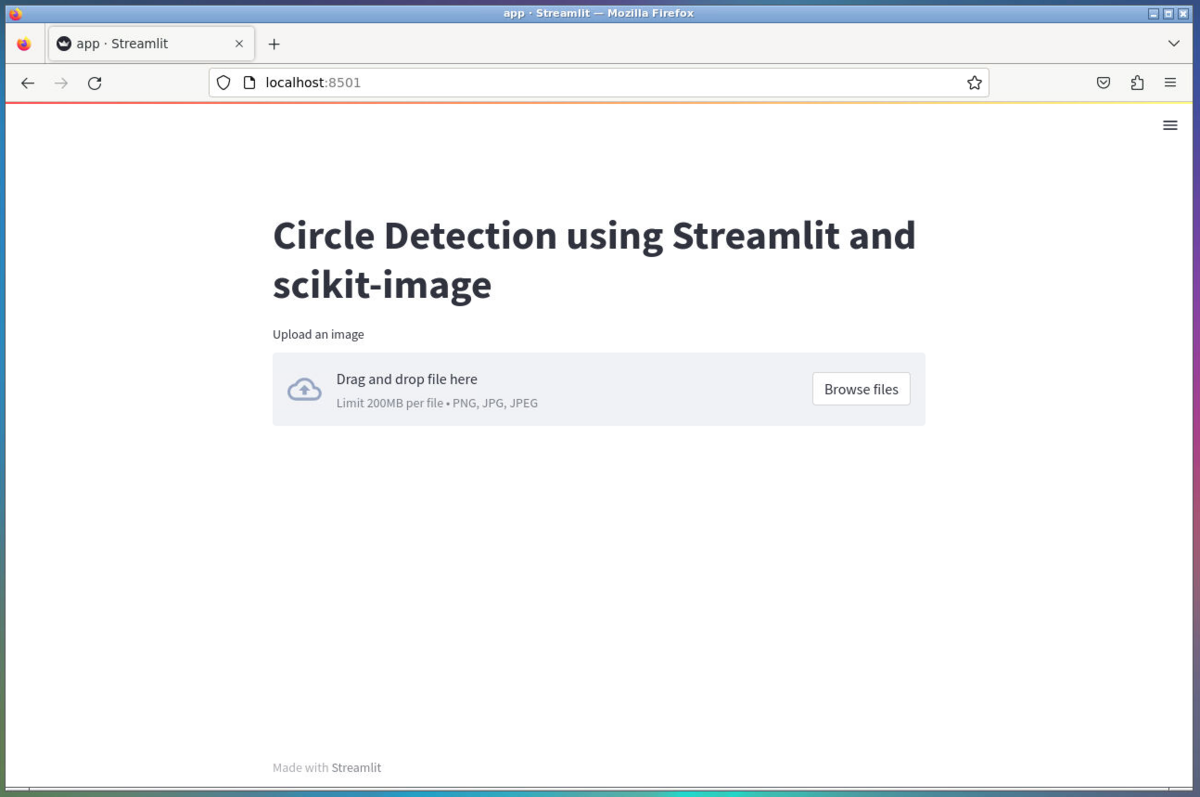This screenshot has height=797, width=1200.
Task: Reload the current page
Action: 95,83
